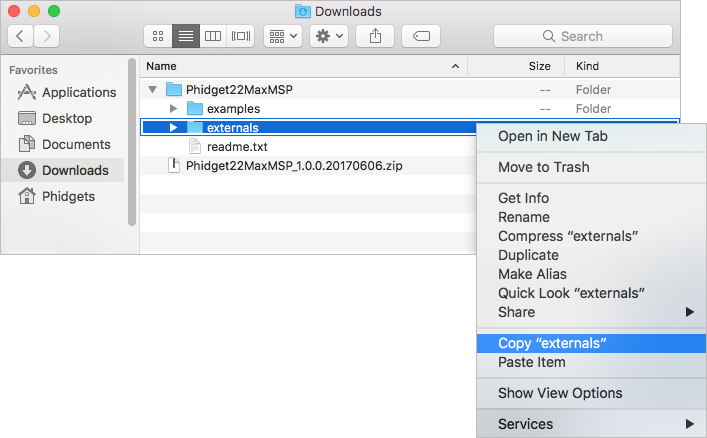Expand the externals folder
The width and height of the screenshot is (707, 438).
(173, 128)
